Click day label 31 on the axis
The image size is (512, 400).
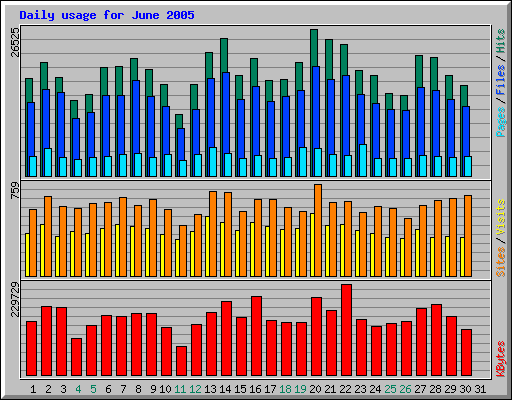[x=480, y=389]
